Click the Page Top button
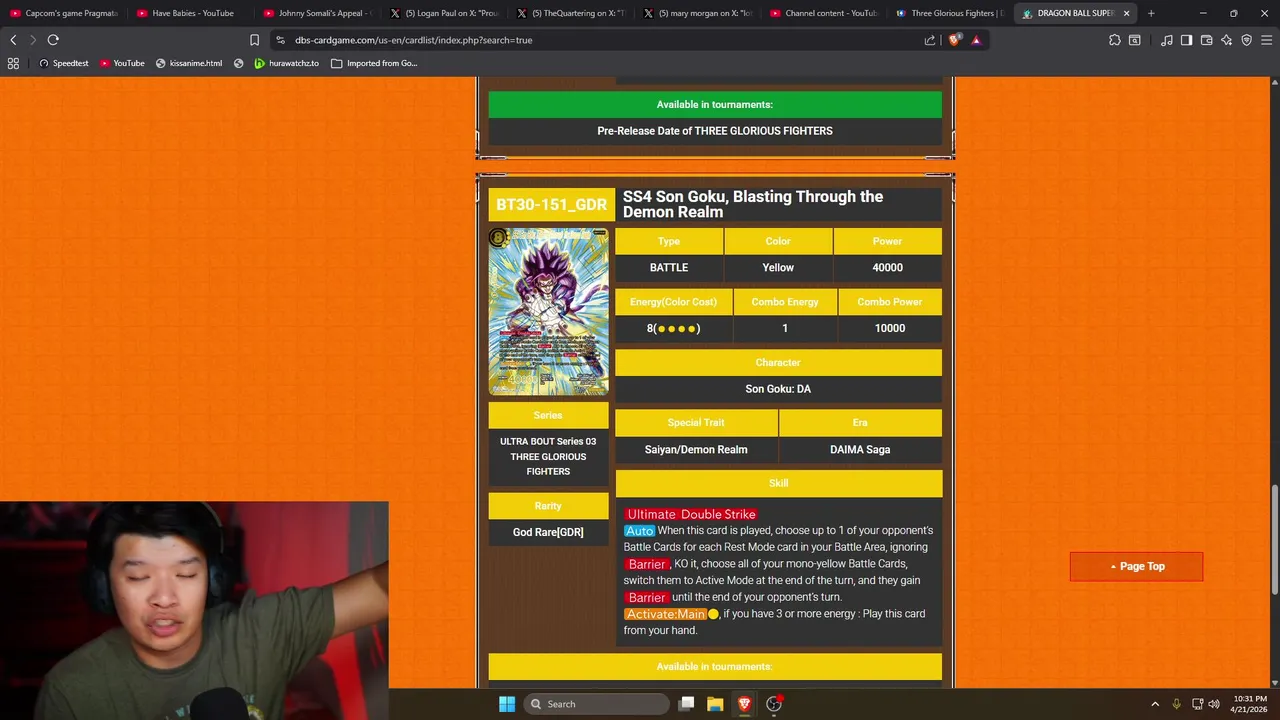The image size is (1280, 720). (x=1136, y=566)
